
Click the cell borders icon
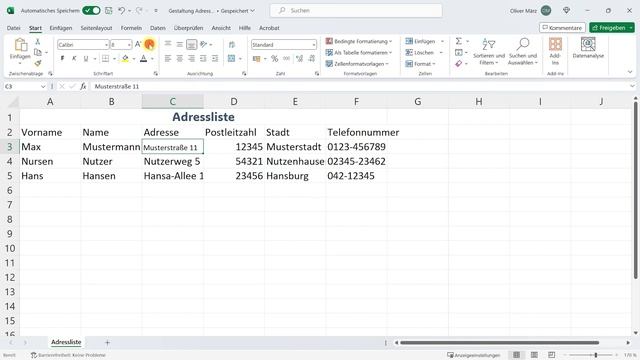click(105, 59)
